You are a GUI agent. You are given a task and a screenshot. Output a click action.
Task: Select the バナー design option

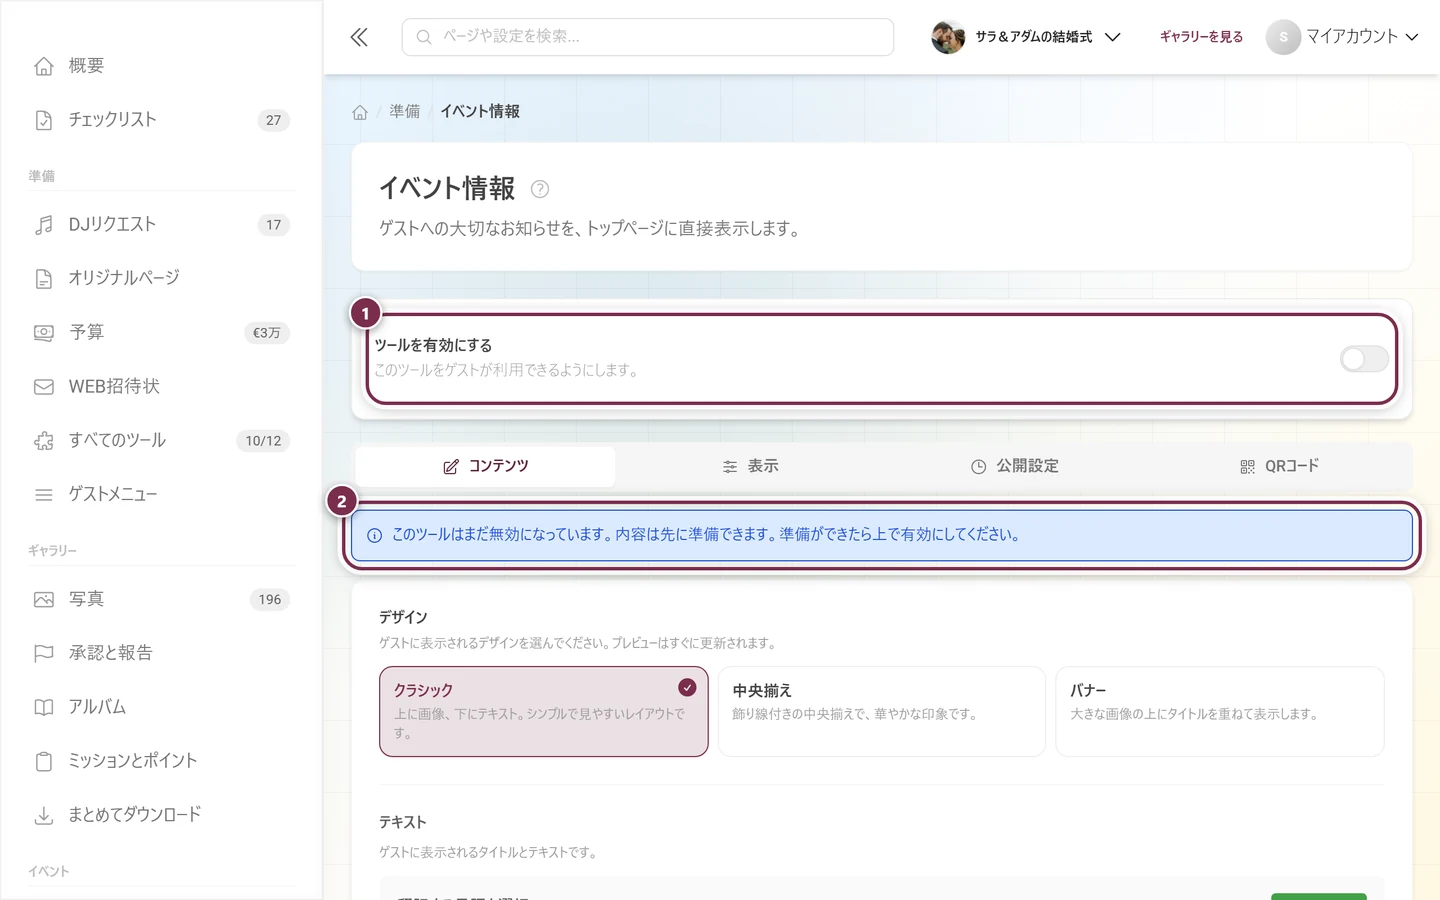coord(1220,712)
